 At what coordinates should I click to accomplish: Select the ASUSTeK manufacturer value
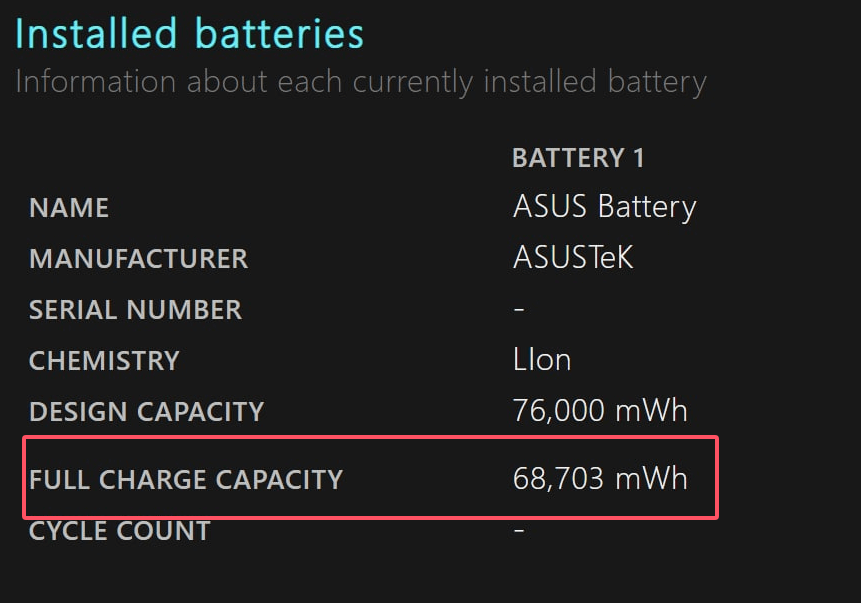click(573, 258)
